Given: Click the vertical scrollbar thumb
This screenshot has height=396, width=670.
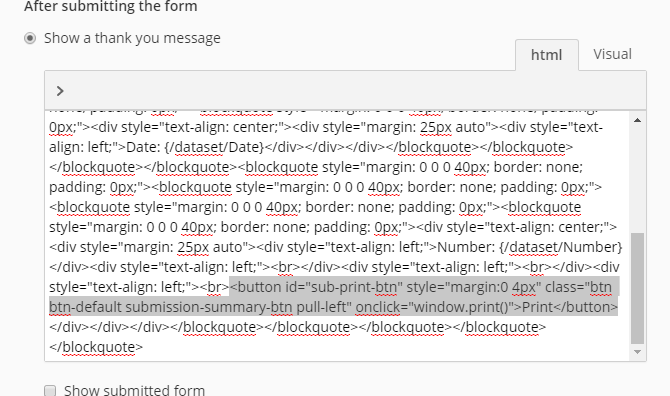Looking at the screenshot, I should (637, 288).
